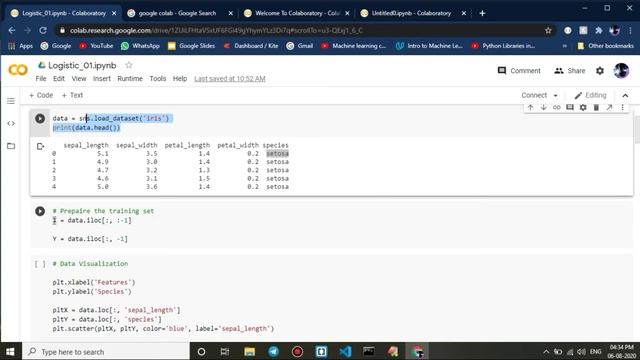Viewport: 640px width, 360px height.
Task: Run the iris dataset loading cell
Action: coord(40,118)
